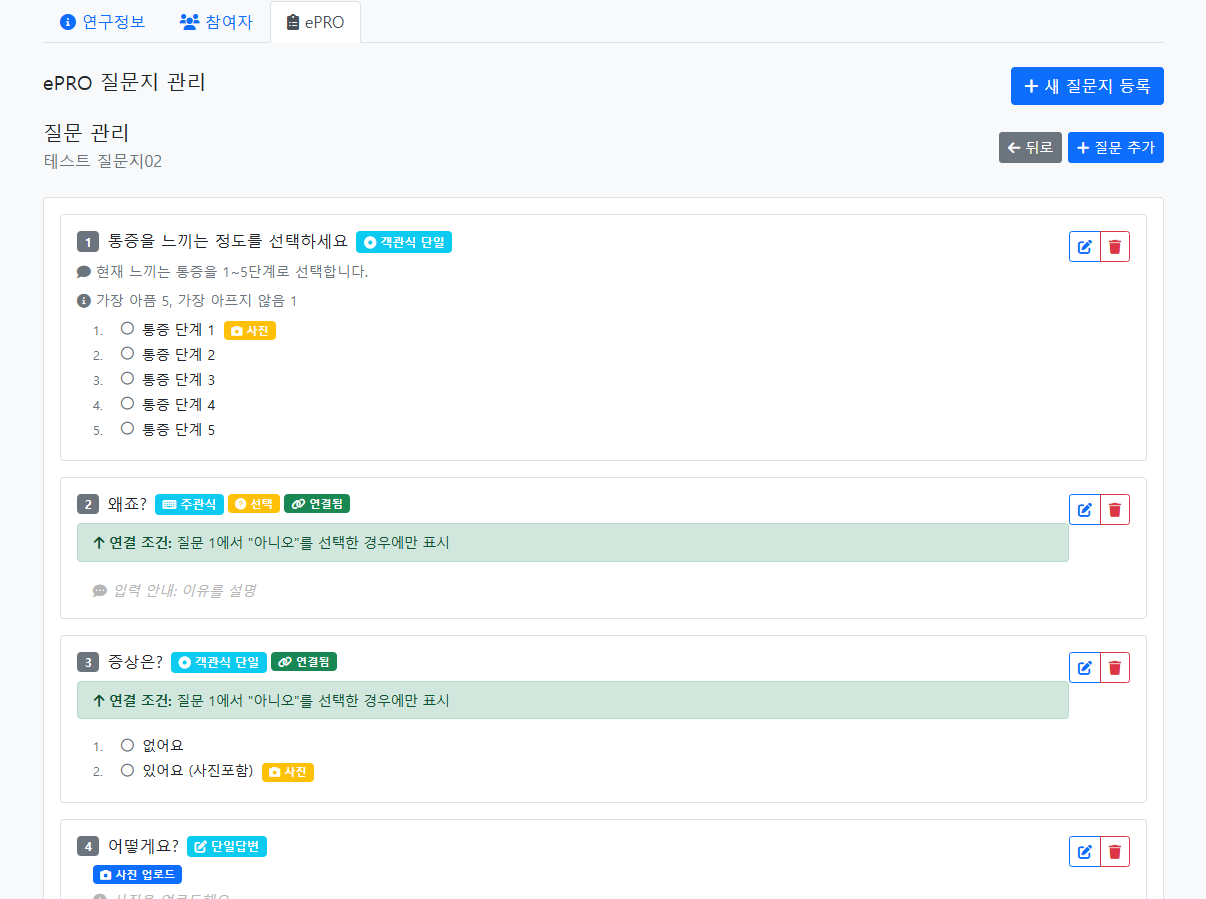Switch to the 연구정보 tab
The image size is (1206, 899).
tap(102, 21)
